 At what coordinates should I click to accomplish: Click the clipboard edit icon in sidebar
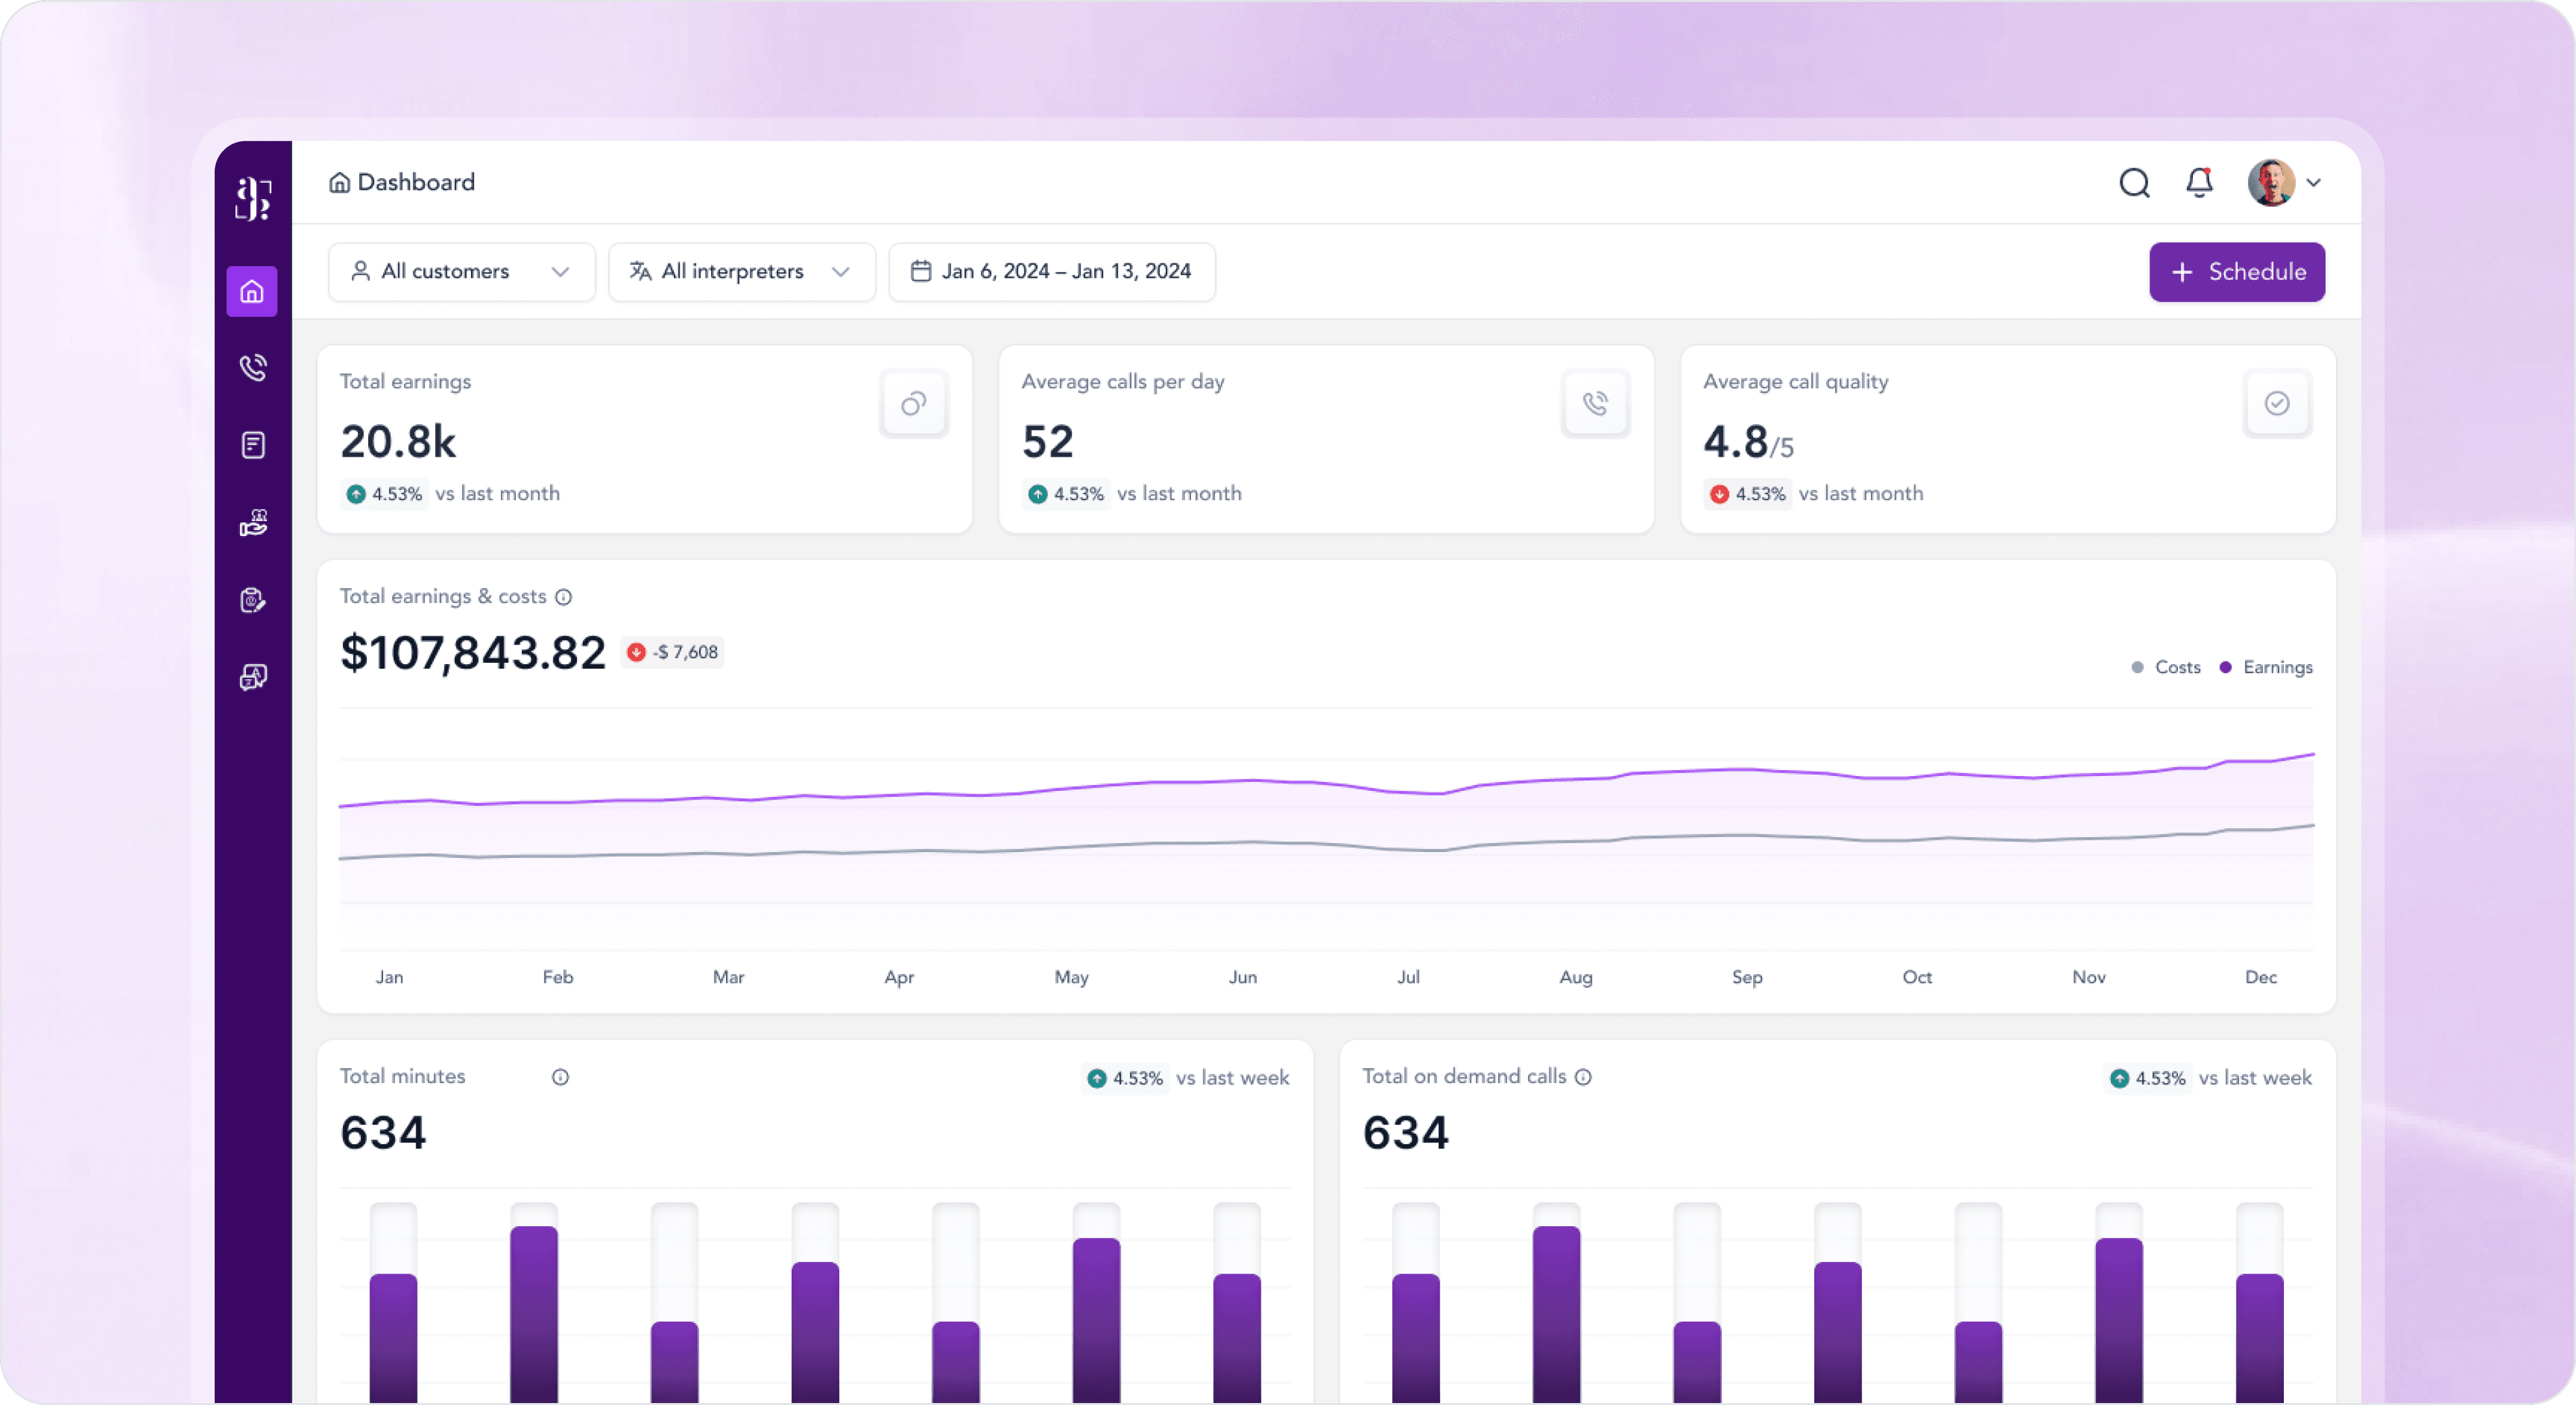tap(253, 600)
